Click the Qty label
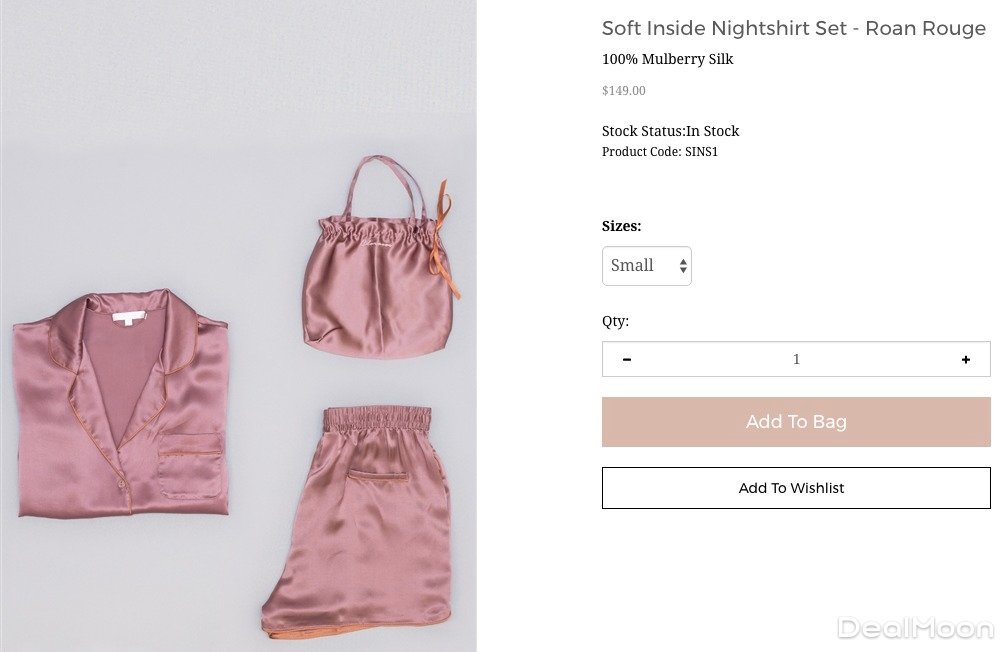 coord(615,321)
